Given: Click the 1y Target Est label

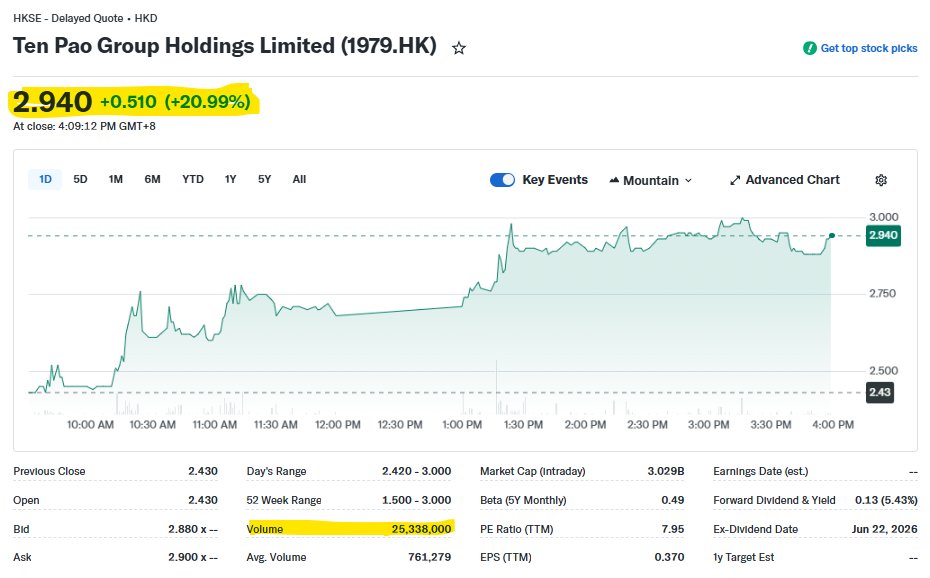Looking at the screenshot, I should point(744,557).
